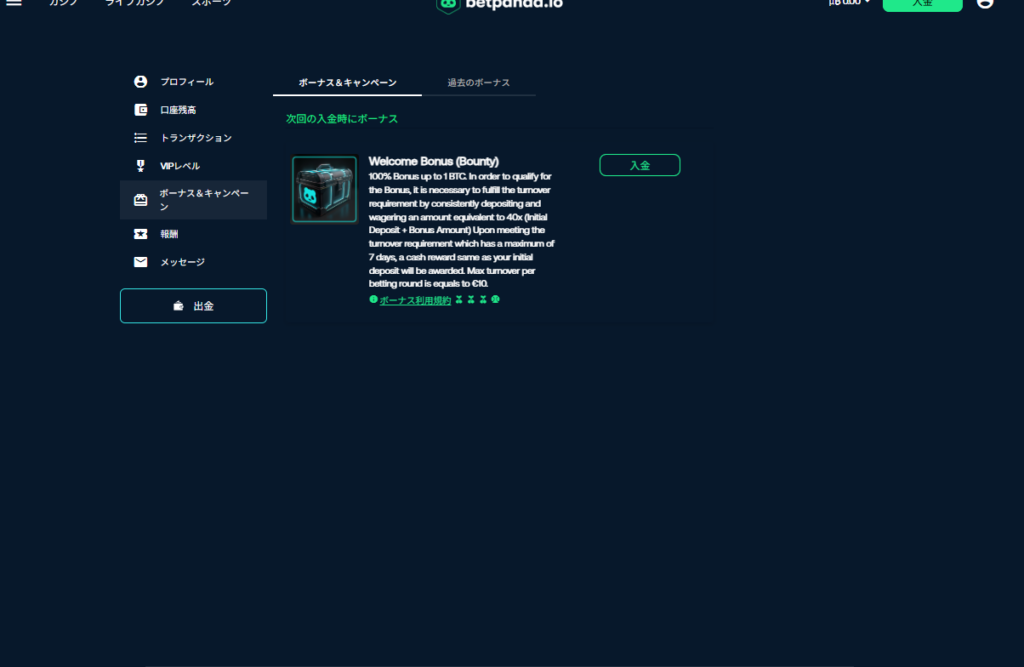1024x667 pixels.
Task: Open the user account icon in the header
Action: [x=985, y=3]
